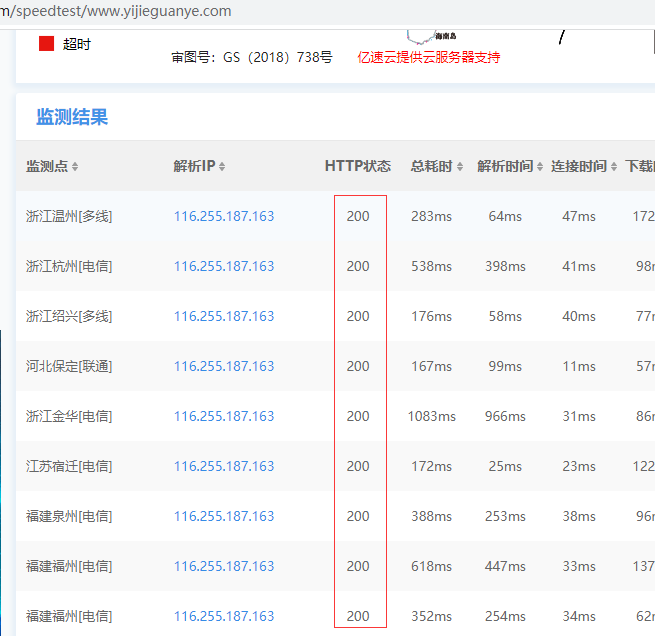Click the sort arrows beside 总耗时 header
Viewport: 655px width, 636px height.
[x=460, y=167]
